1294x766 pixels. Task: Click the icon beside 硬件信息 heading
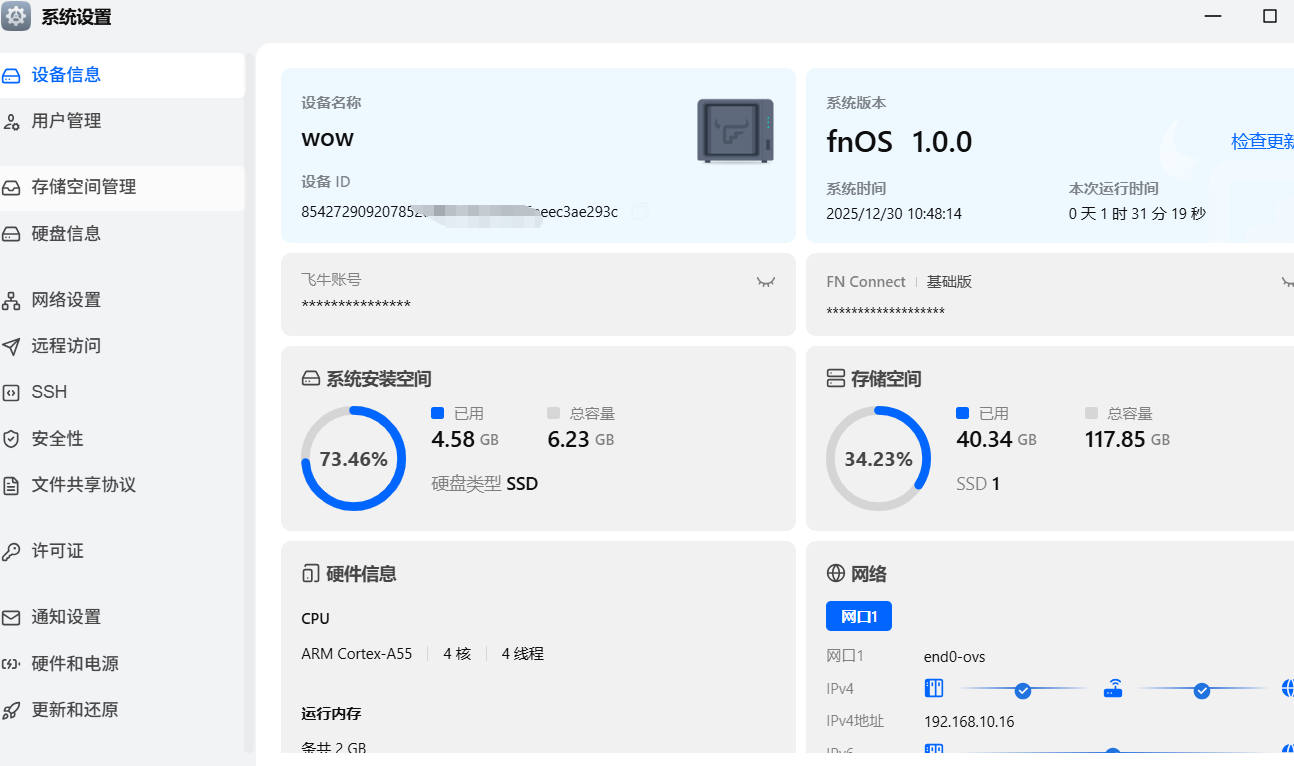tap(311, 574)
